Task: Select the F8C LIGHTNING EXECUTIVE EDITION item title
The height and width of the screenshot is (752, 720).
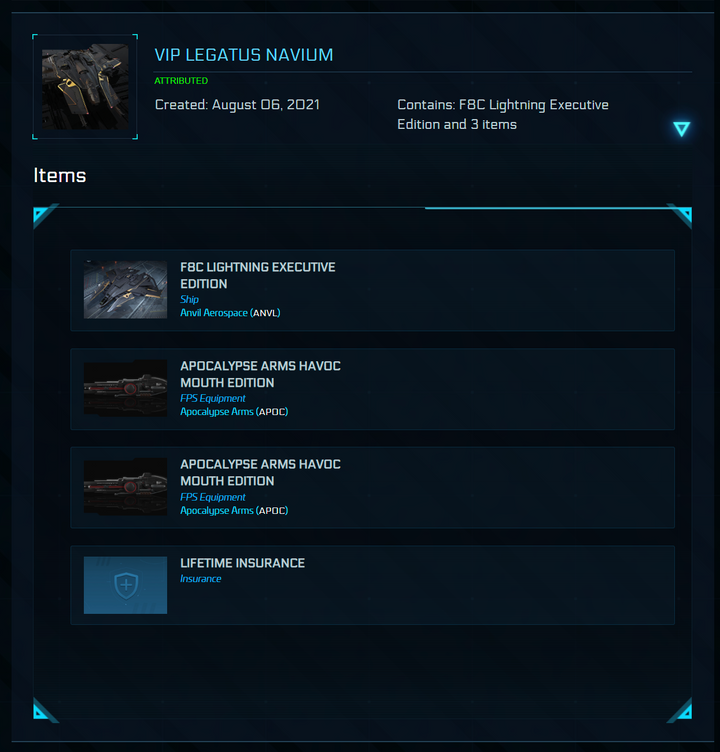Action: [x=258, y=275]
